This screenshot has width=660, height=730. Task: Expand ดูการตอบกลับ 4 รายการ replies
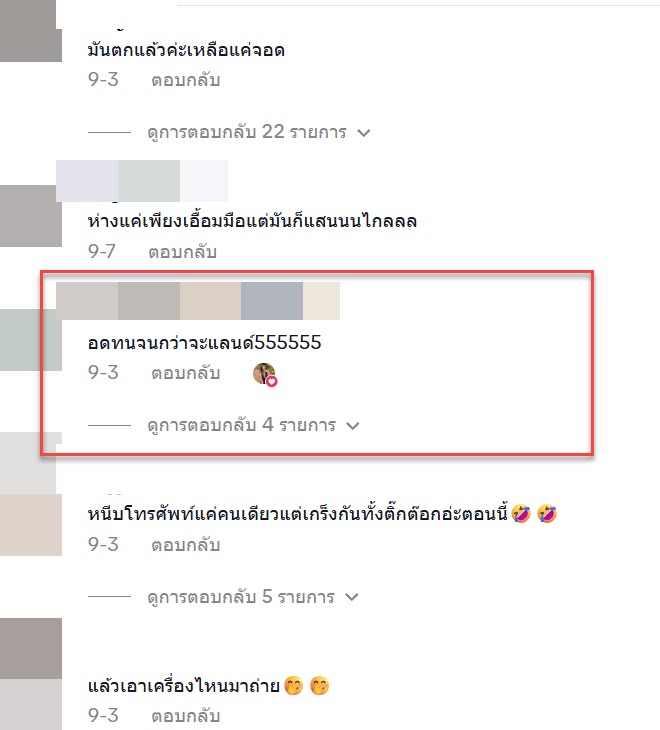click(242, 425)
